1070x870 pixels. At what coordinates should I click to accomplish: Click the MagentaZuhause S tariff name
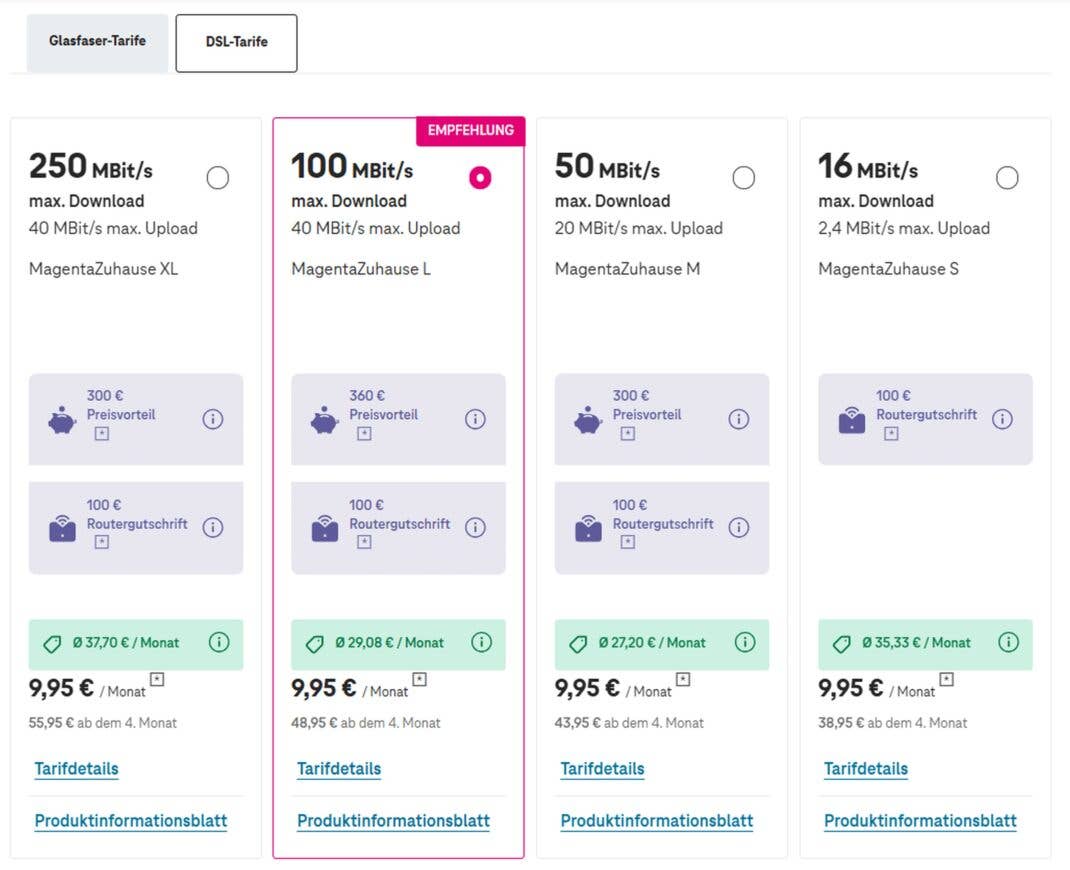[888, 269]
